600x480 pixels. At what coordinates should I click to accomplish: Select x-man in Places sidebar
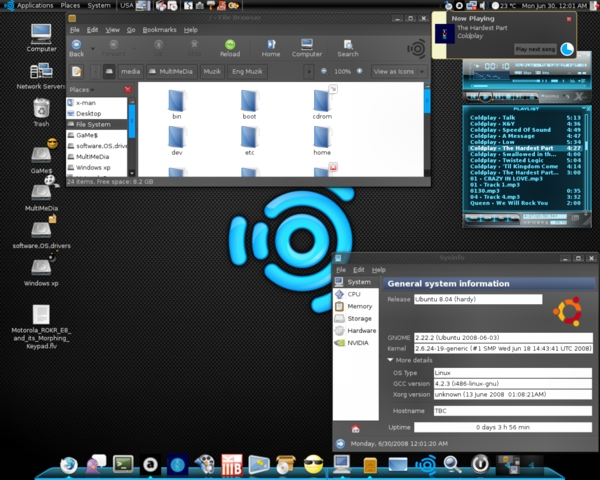coord(96,103)
